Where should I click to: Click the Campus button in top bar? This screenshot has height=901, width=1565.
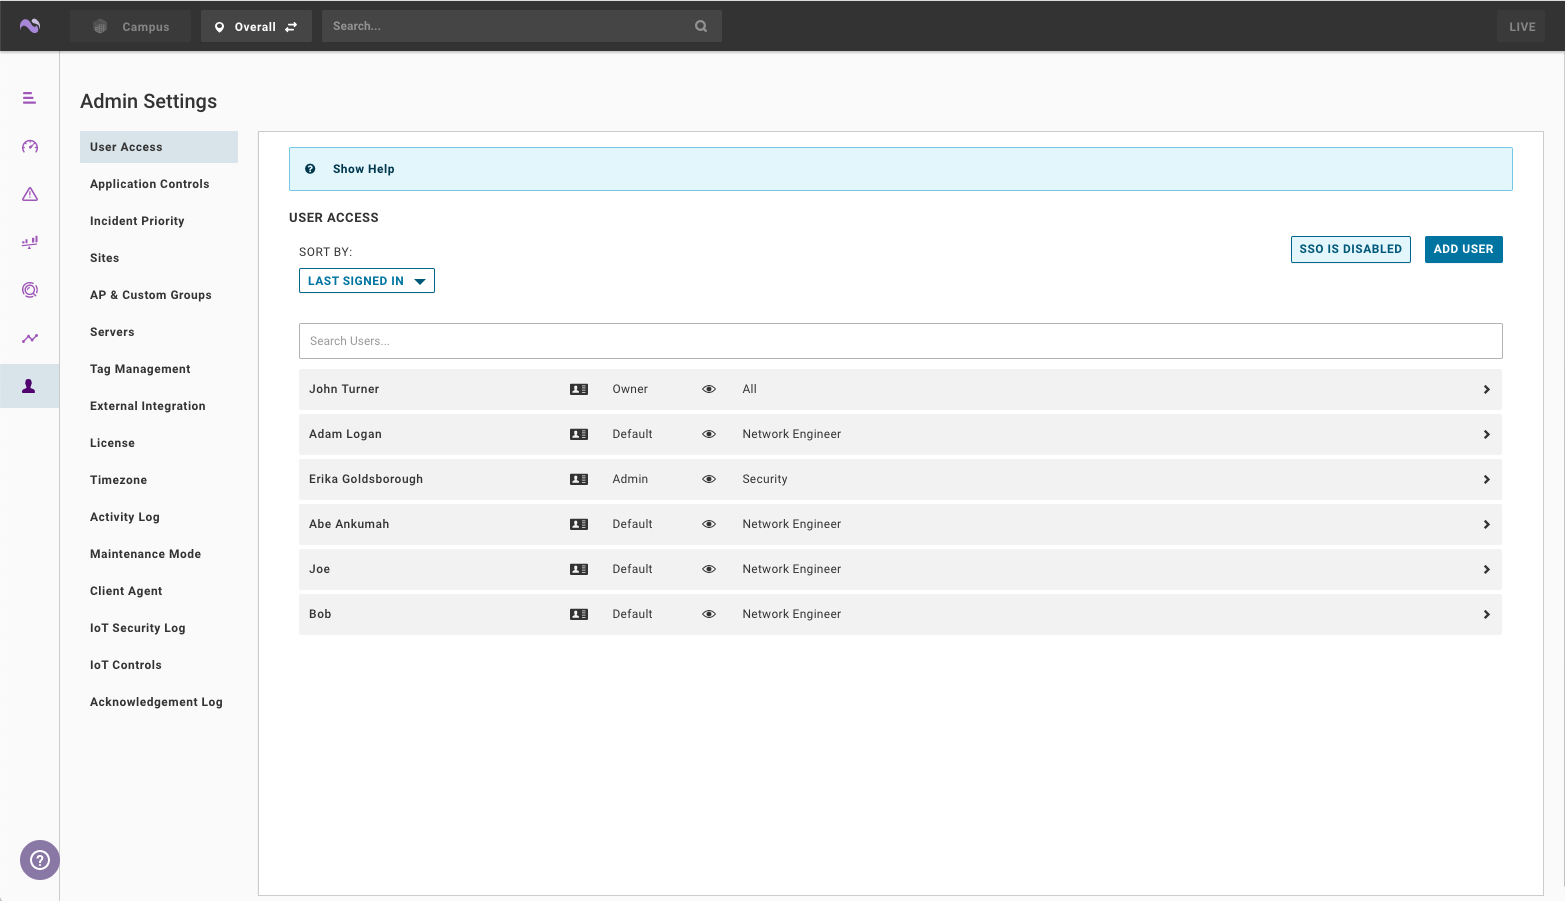coord(131,27)
